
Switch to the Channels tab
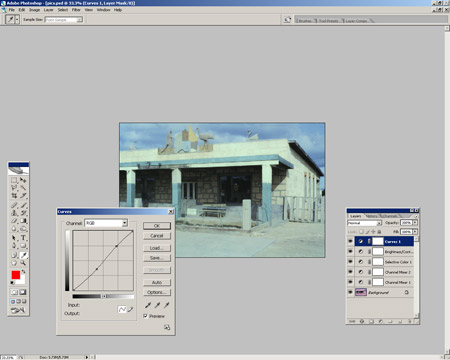click(x=390, y=216)
